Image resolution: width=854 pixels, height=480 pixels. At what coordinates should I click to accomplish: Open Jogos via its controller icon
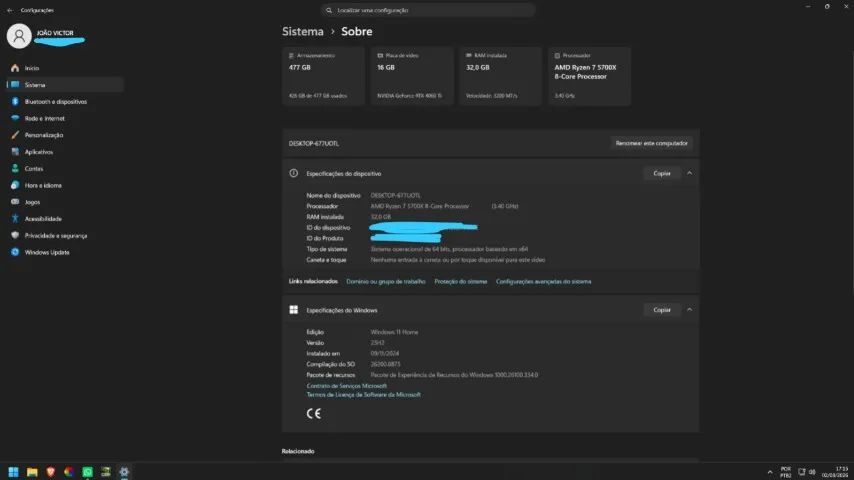(x=15, y=202)
